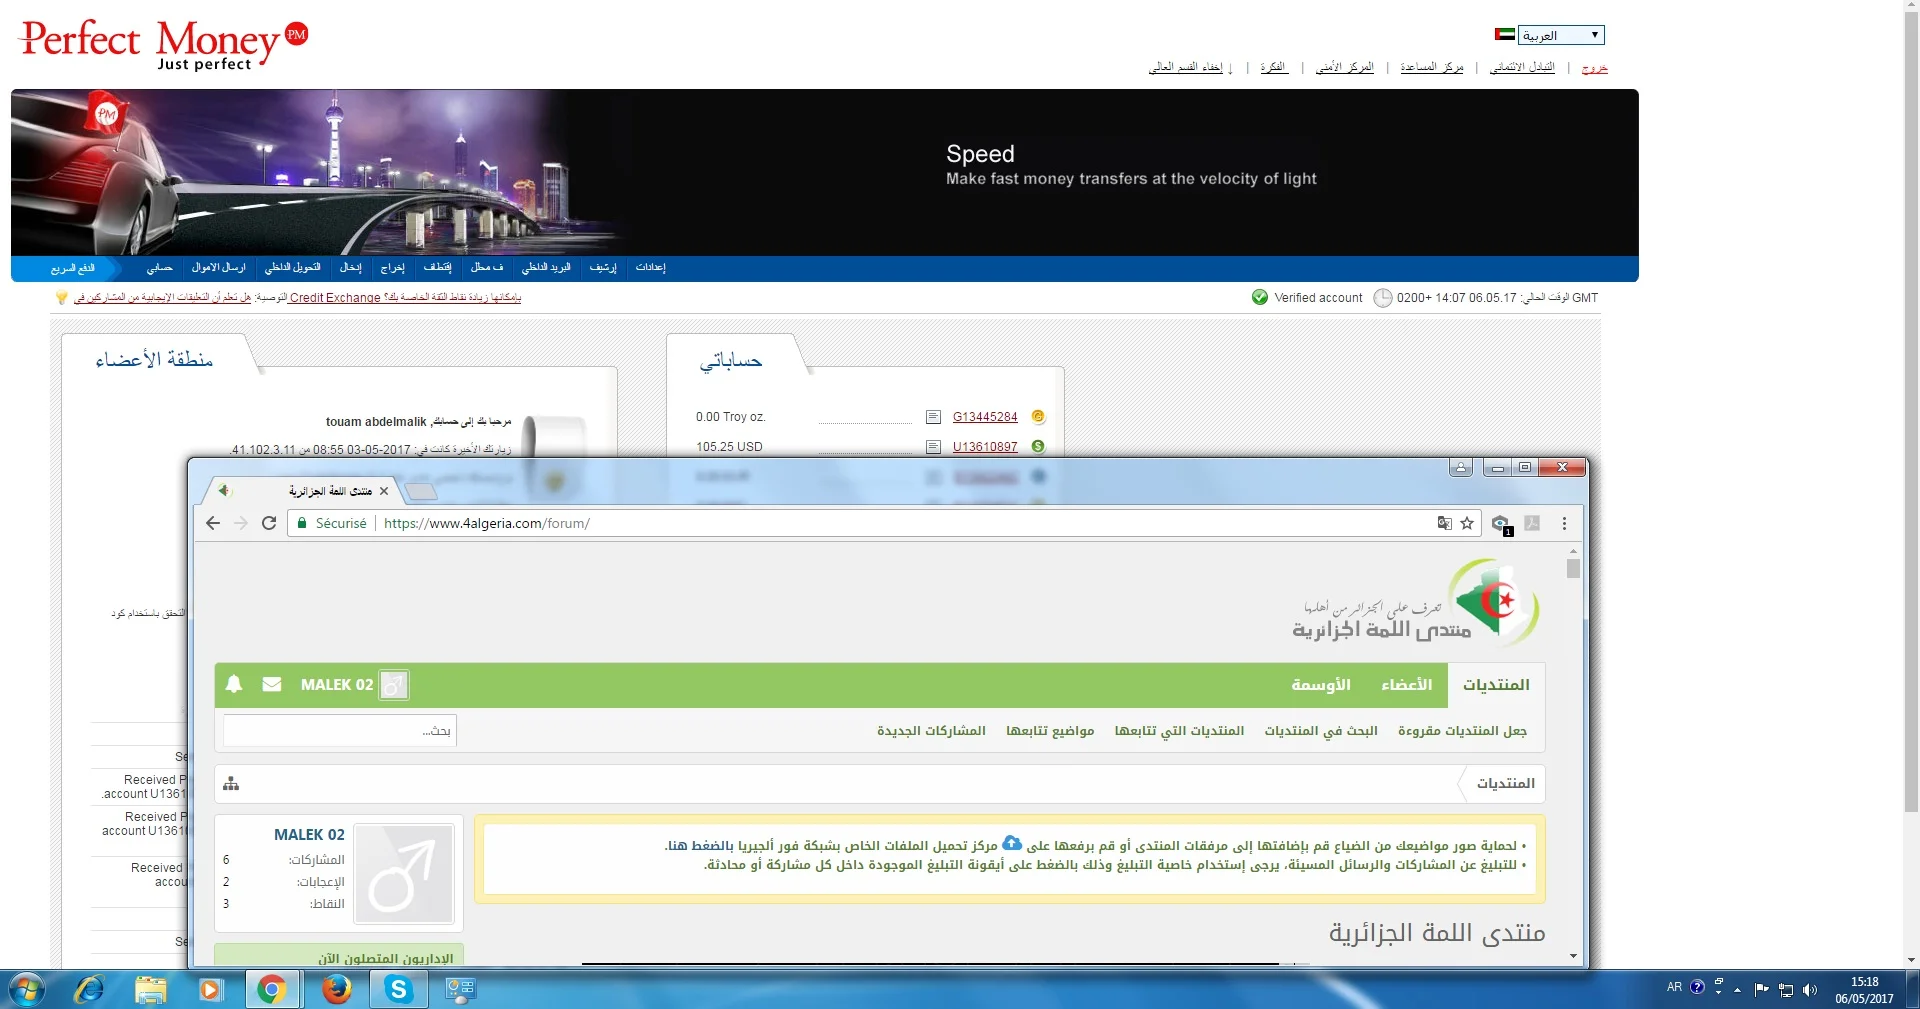Click the red خروج logout link
Viewport: 1920px width, 1009px height.
(x=1594, y=68)
